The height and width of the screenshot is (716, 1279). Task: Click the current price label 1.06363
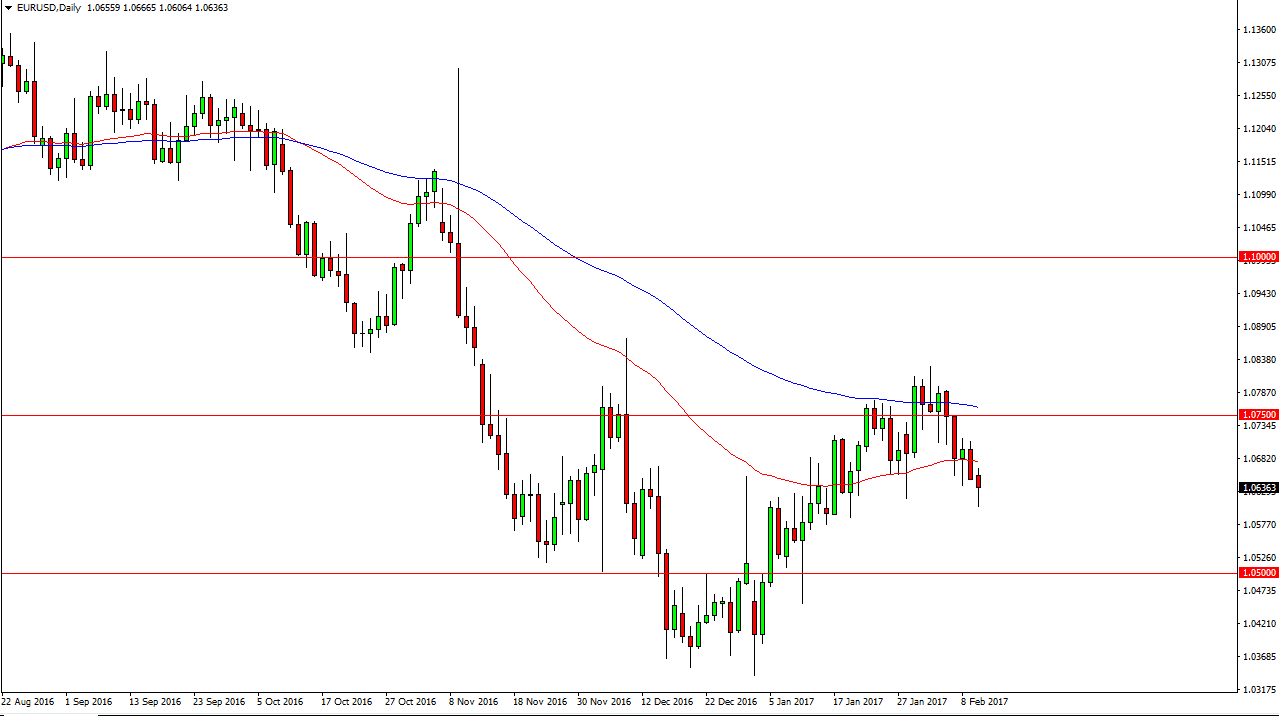click(x=1259, y=488)
